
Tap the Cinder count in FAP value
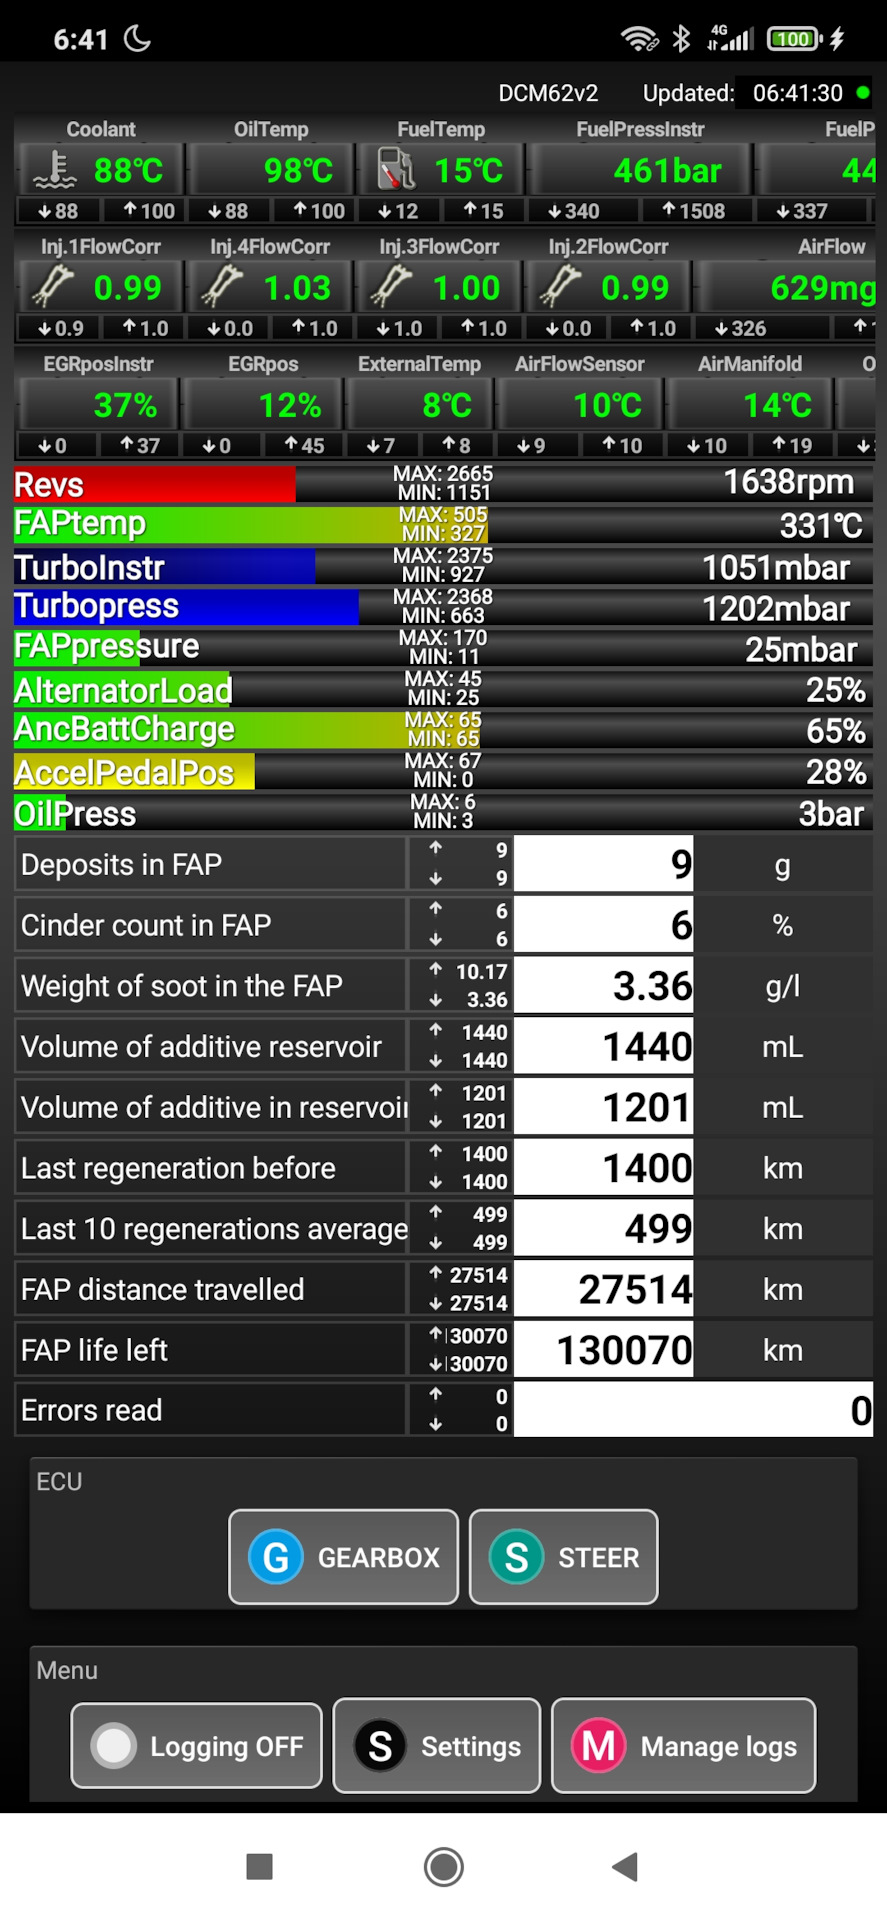click(603, 925)
